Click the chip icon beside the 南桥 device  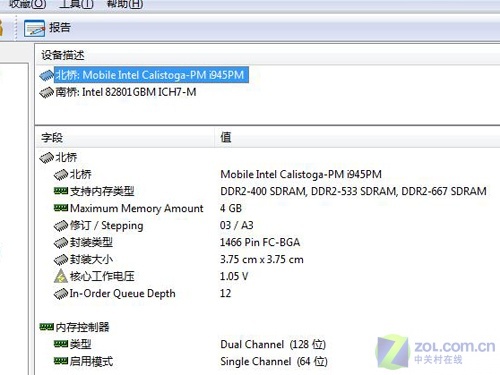point(46,92)
